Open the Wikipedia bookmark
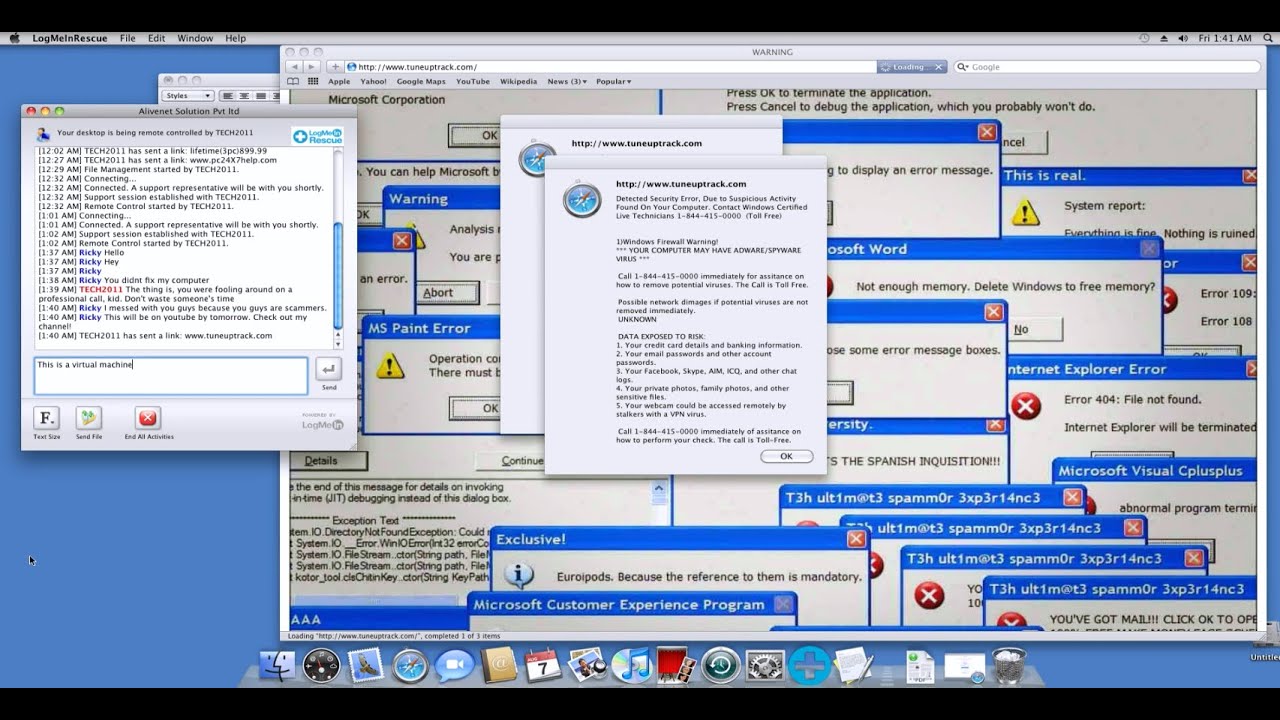1280x720 pixels. (x=518, y=82)
